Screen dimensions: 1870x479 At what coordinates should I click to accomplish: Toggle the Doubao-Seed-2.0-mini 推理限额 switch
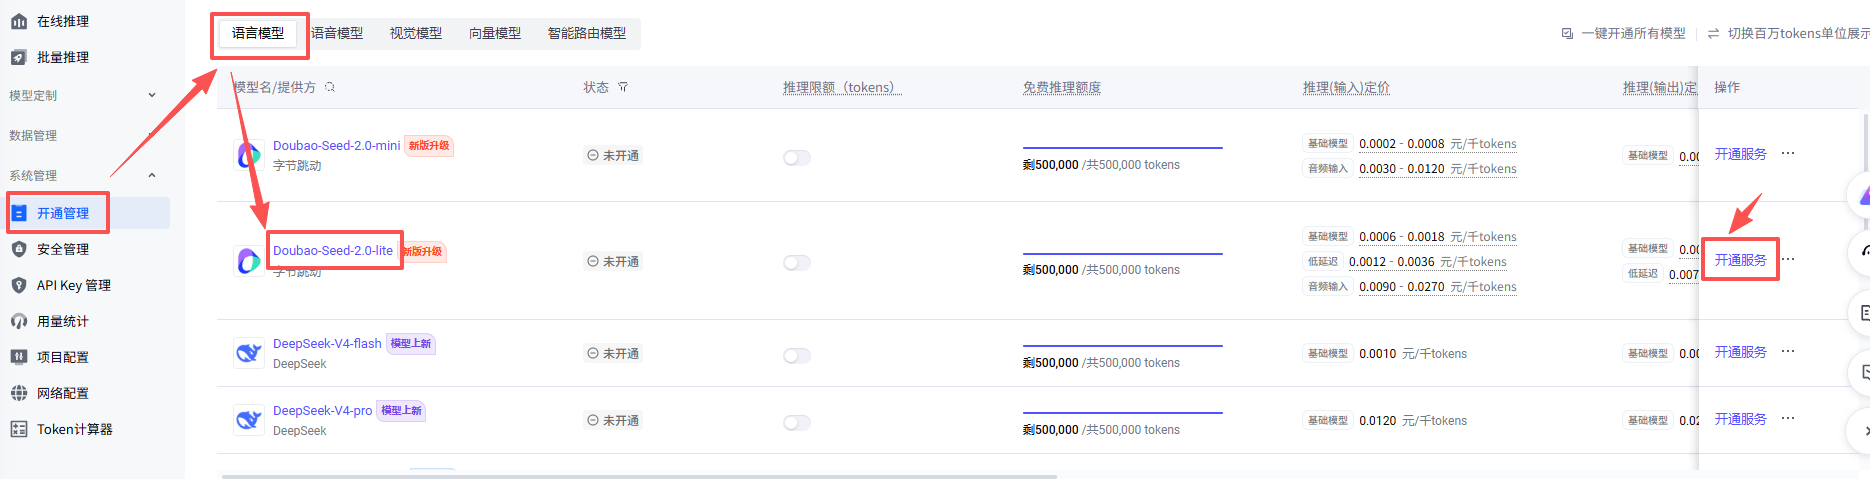(797, 157)
